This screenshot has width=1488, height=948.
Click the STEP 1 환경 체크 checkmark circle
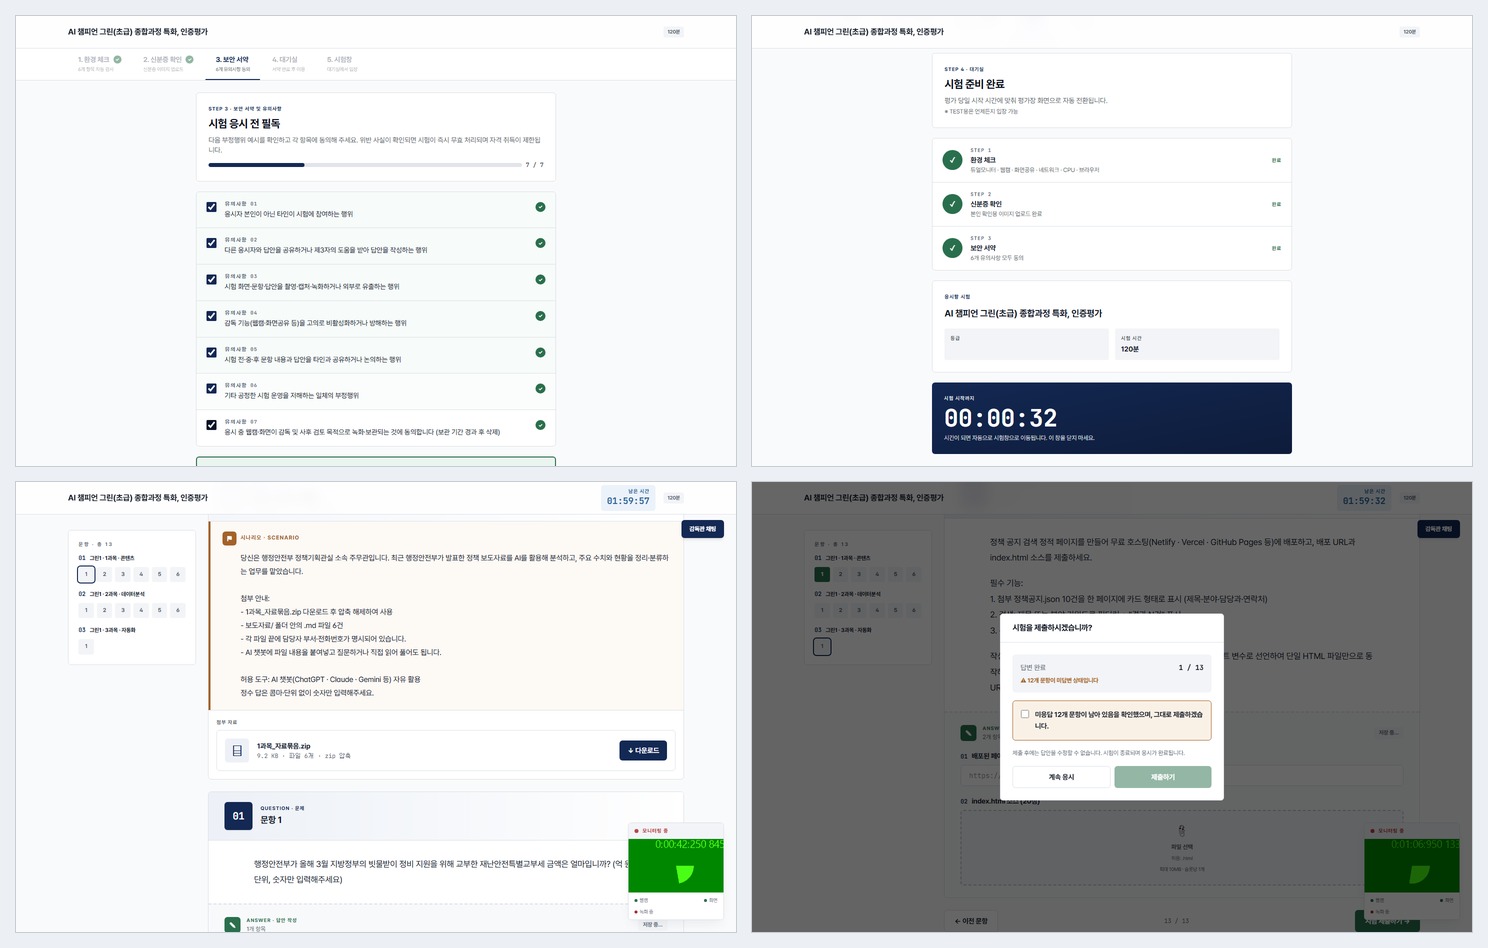tap(953, 160)
